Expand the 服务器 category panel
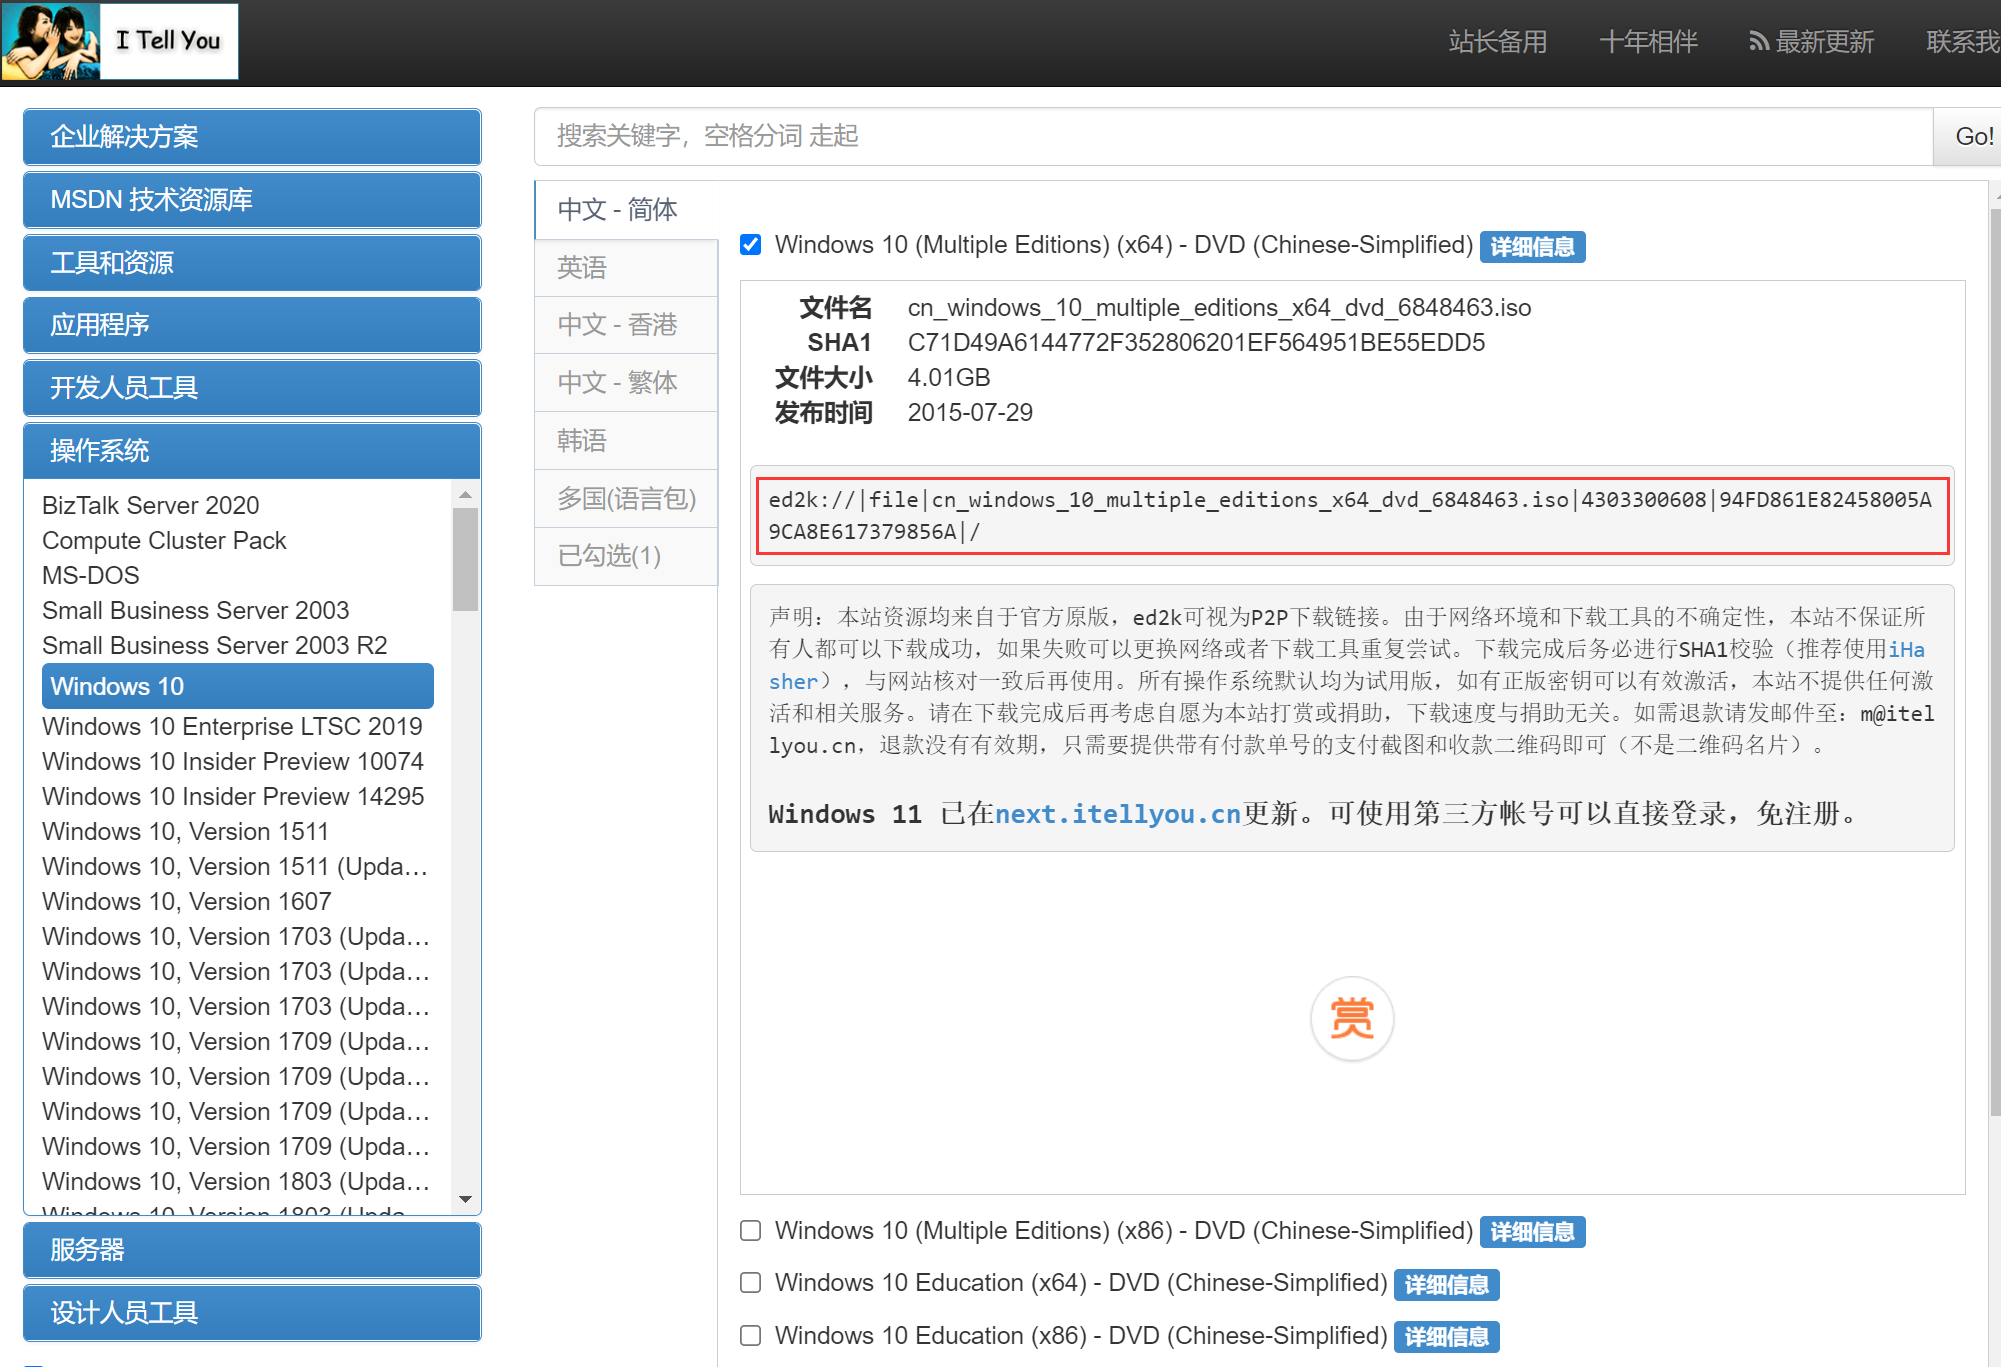The width and height of the screenshot is (2001, 1367). pos(252,1250)
